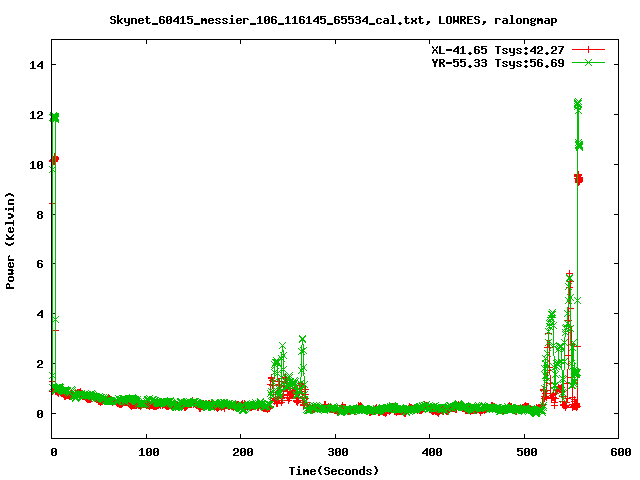Click the Power (Kelvin) y-axis label
640x480 pixels.
10,241
